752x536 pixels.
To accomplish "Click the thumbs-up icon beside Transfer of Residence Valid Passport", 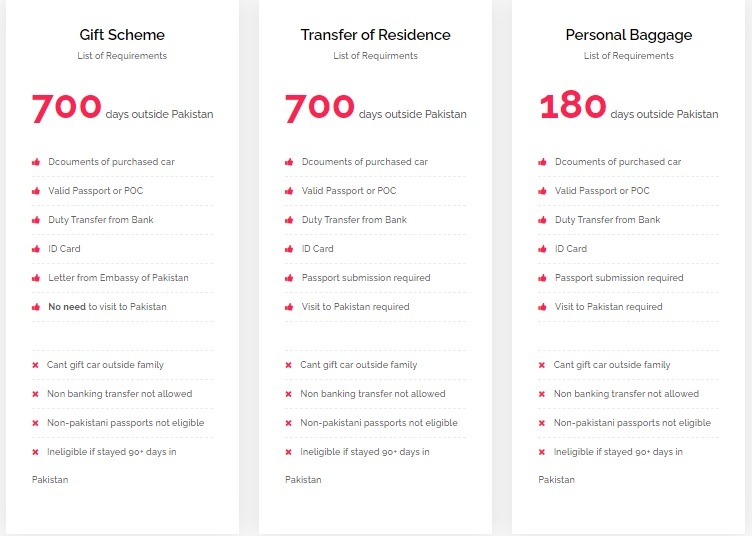I will point(289,191).
